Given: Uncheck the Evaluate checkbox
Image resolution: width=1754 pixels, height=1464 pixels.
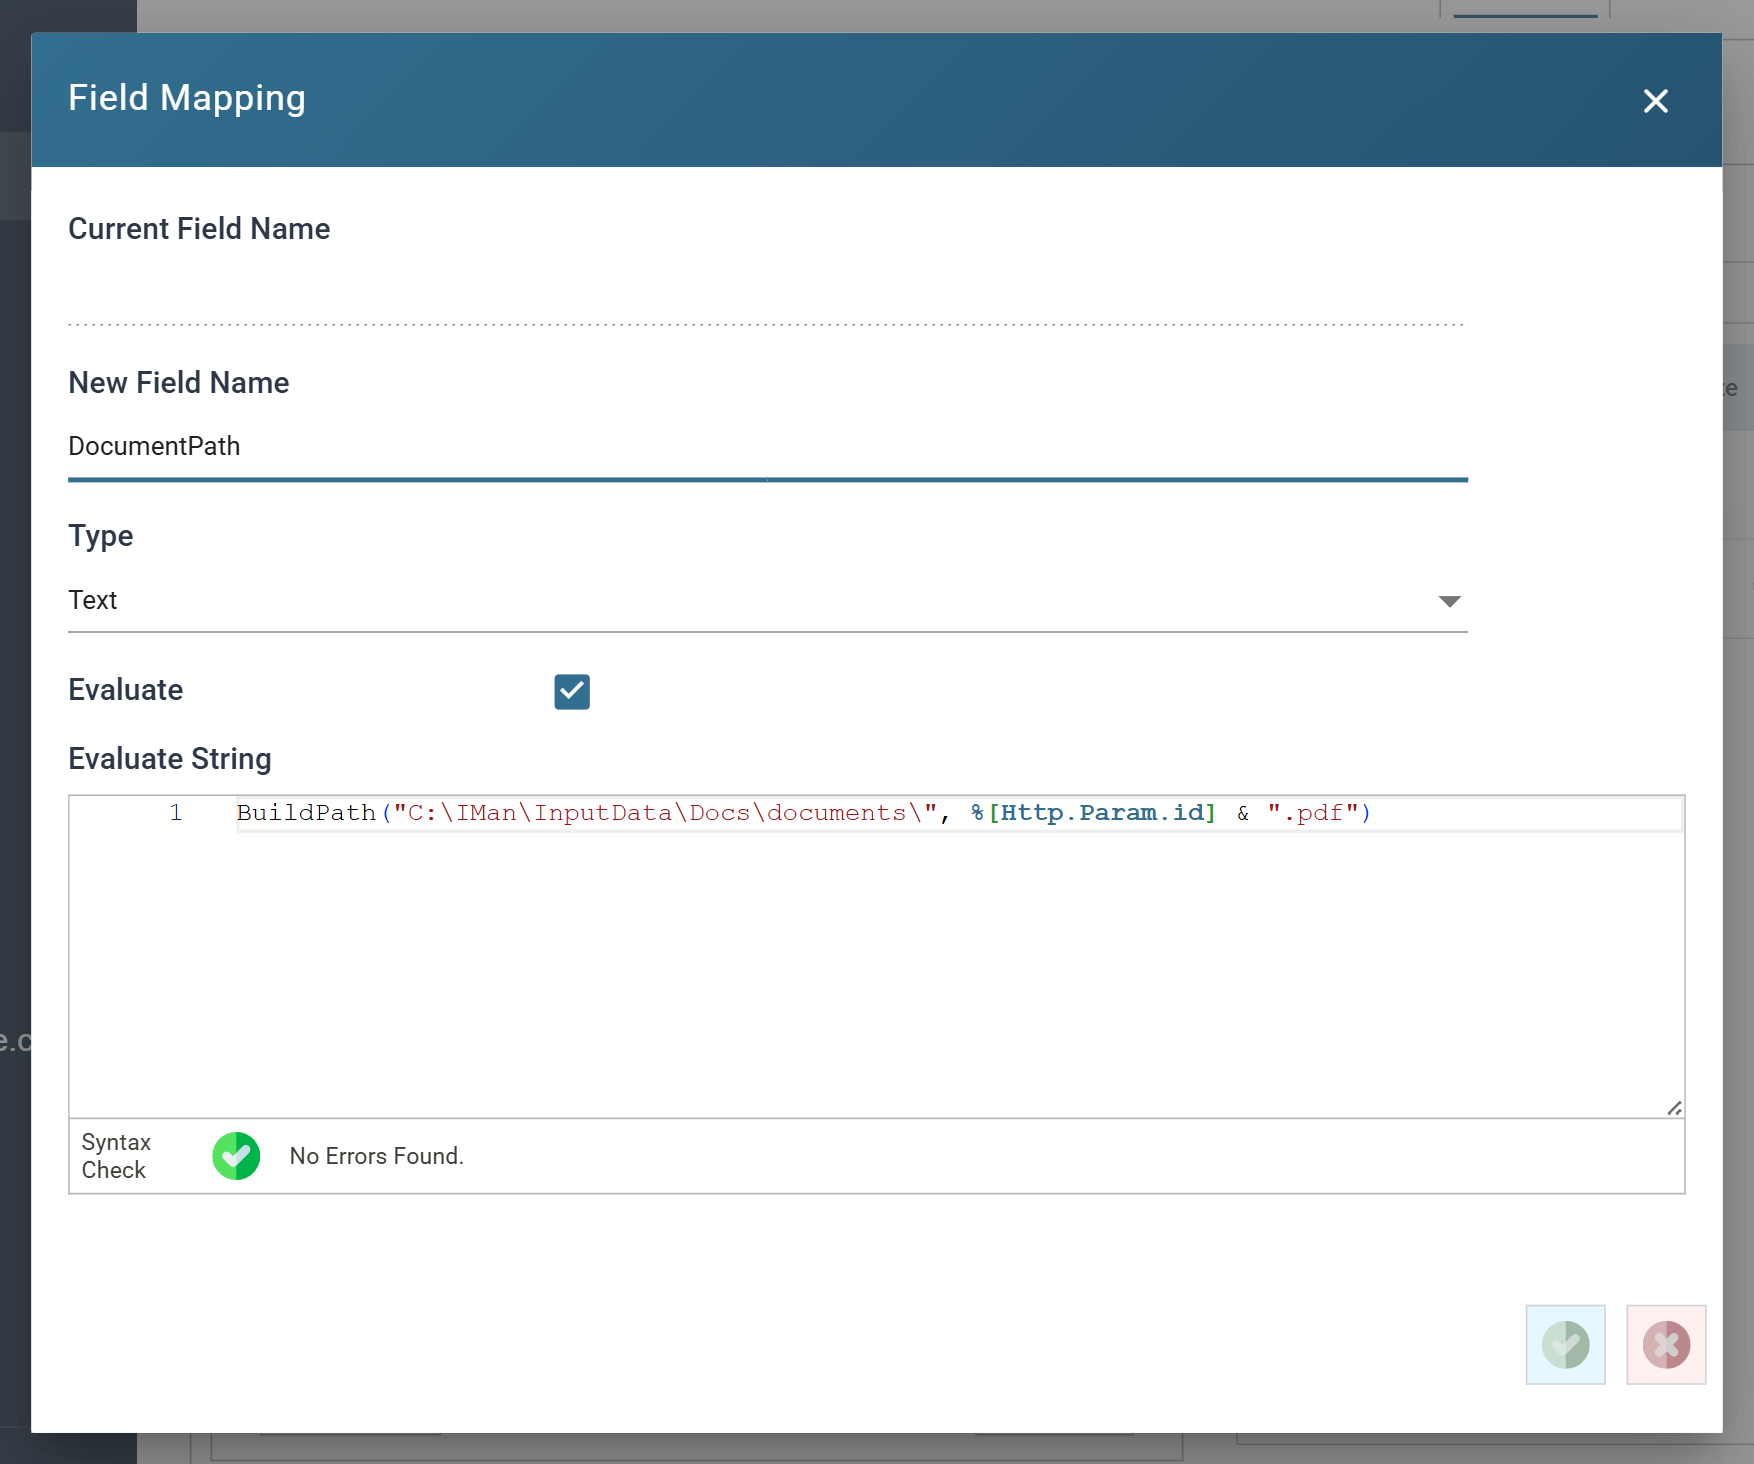Looking at the screenshot, I should [x=572, y=691].
